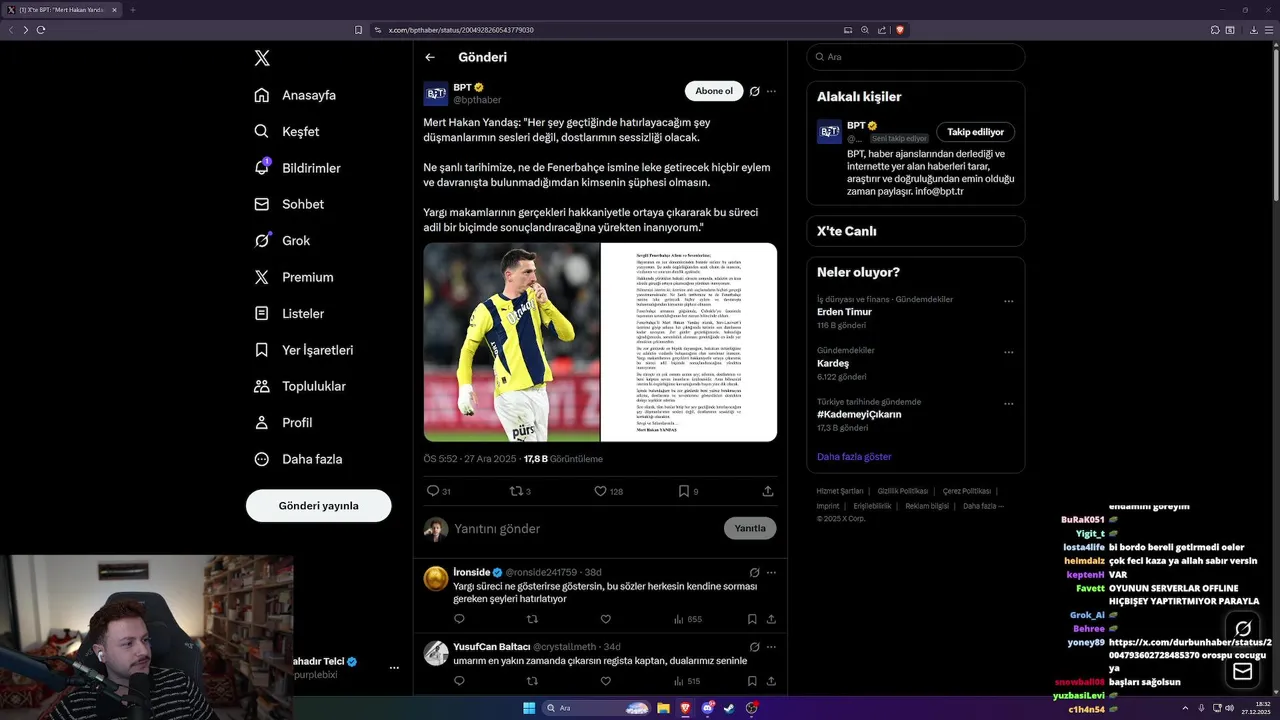Viewport: 1280px width, 720px height.
Task: Open Yer İşaretleri bookmarks
Action: (303, 350)
